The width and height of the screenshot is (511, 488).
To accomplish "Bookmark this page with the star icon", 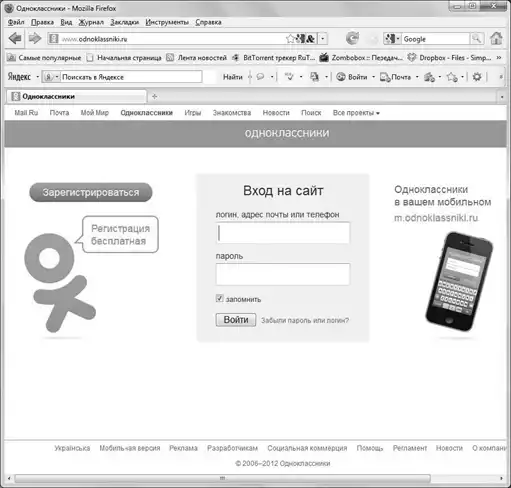I will click(x=290, y=39).
